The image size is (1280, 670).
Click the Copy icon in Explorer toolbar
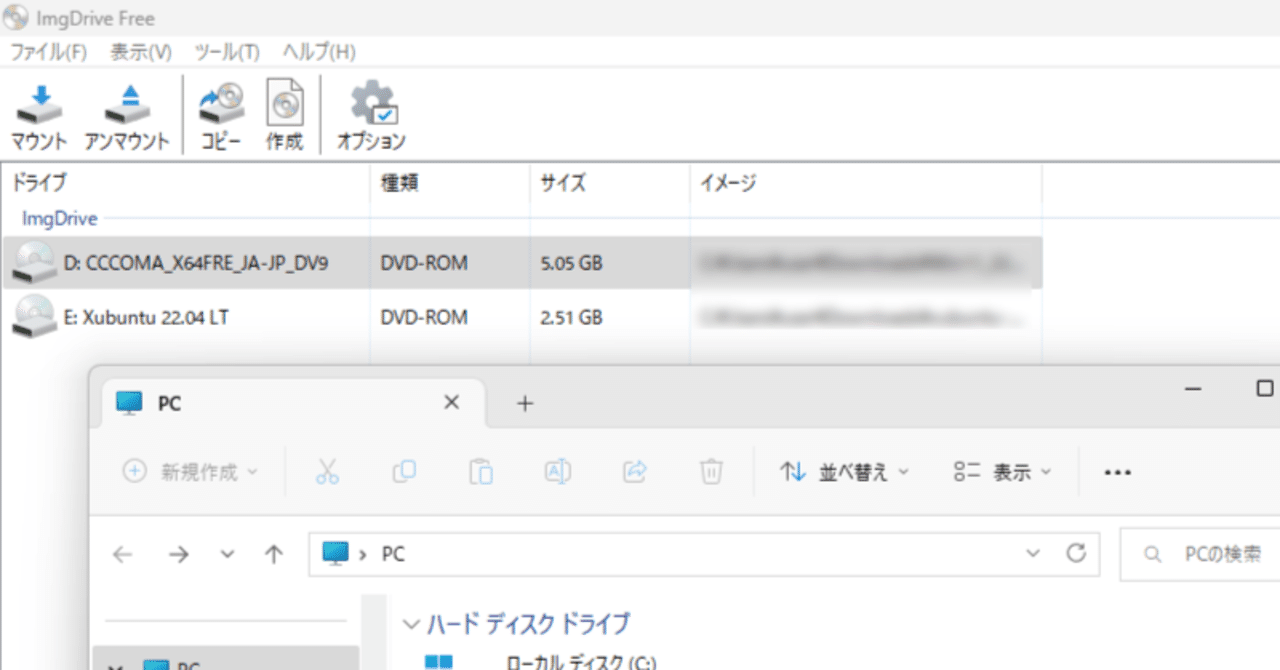click(404, 471)
